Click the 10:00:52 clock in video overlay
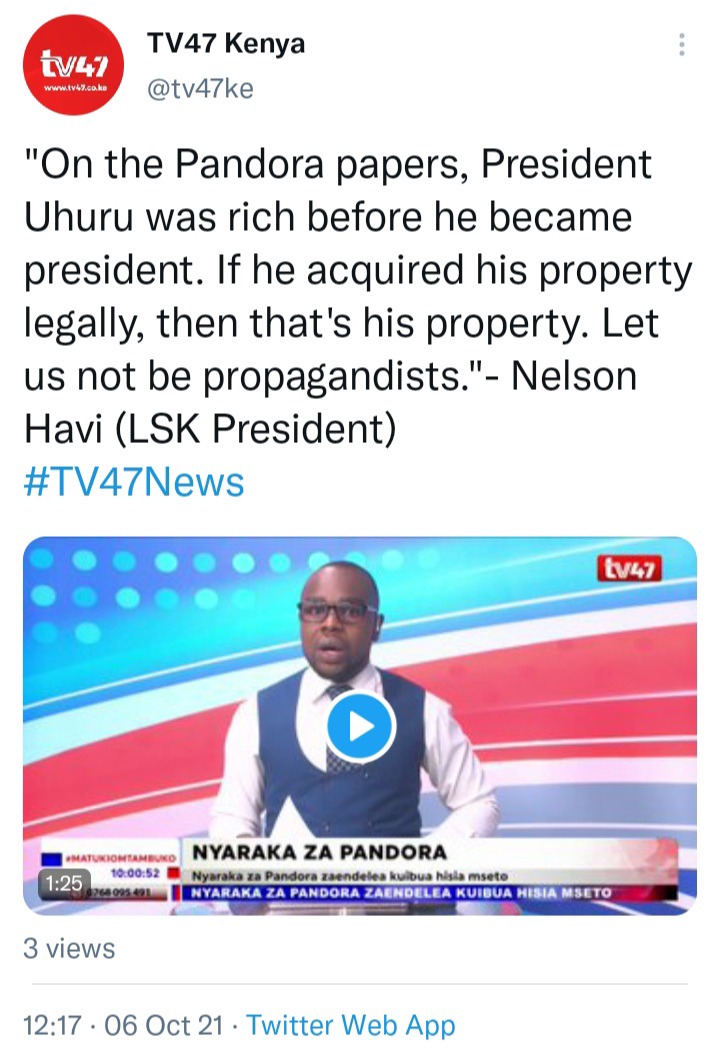The image size is (720, 1063). [135, 873]
